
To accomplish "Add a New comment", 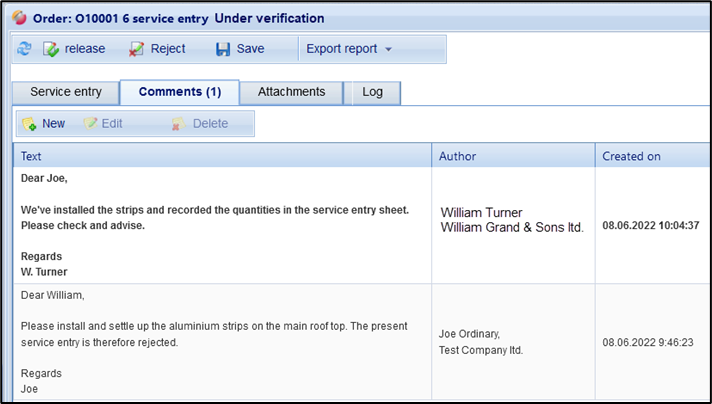I will 44,124.
